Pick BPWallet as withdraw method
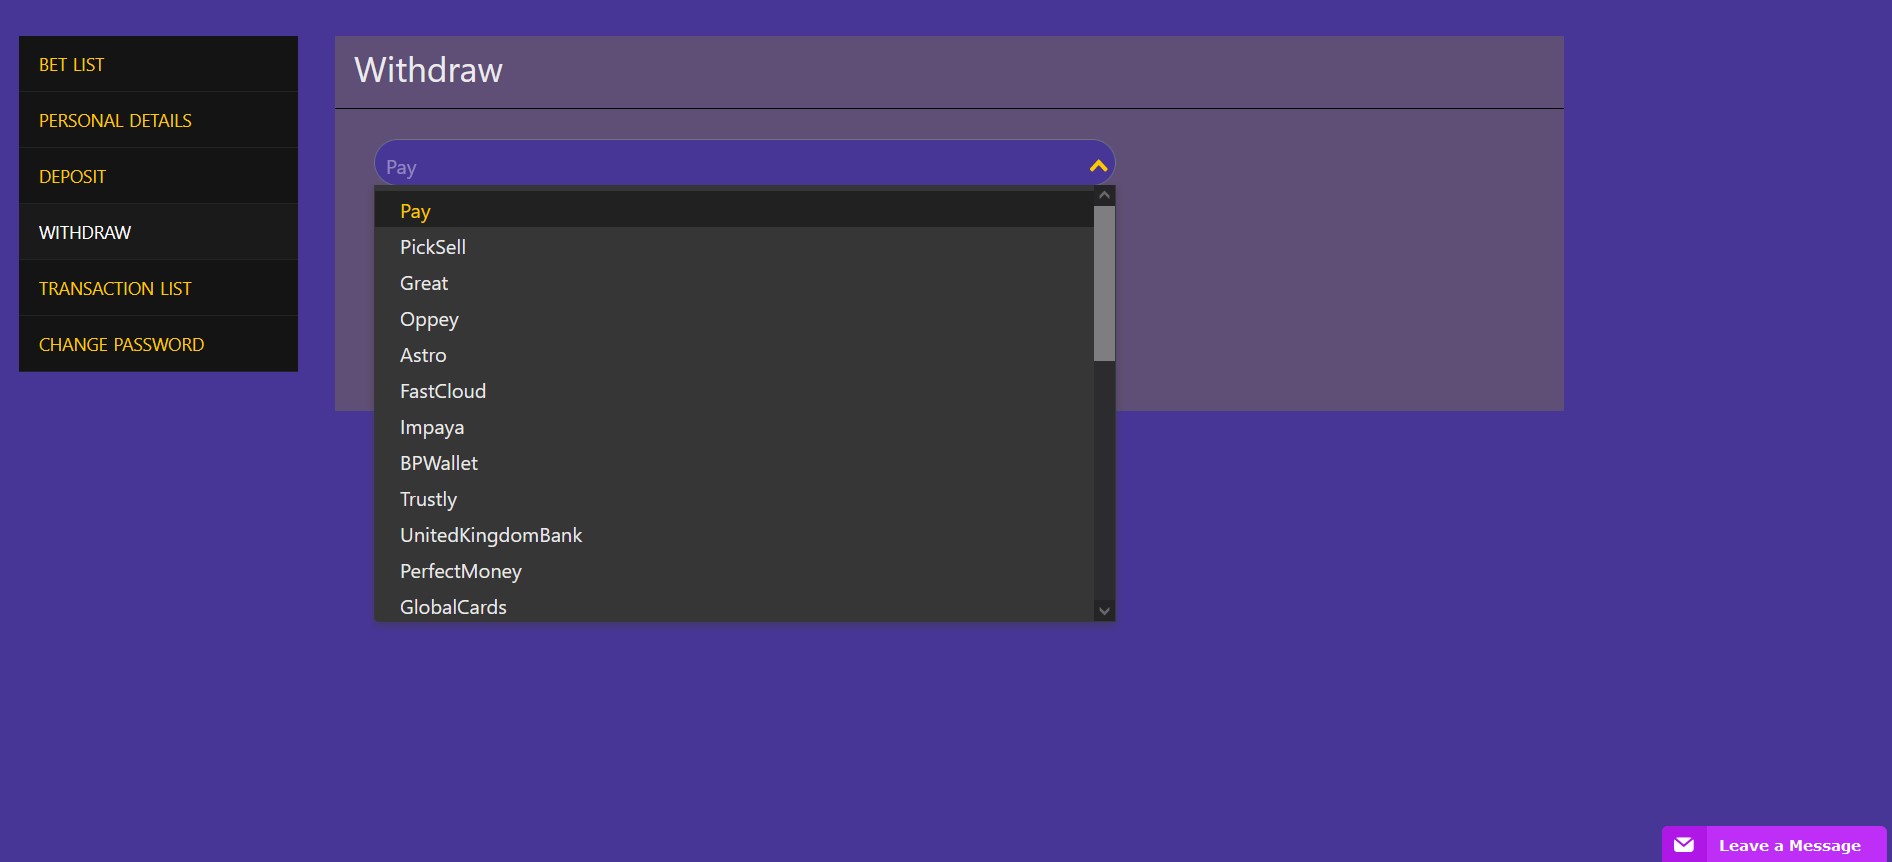Viewport: 1892px width, 862px height. pos(734,463)
